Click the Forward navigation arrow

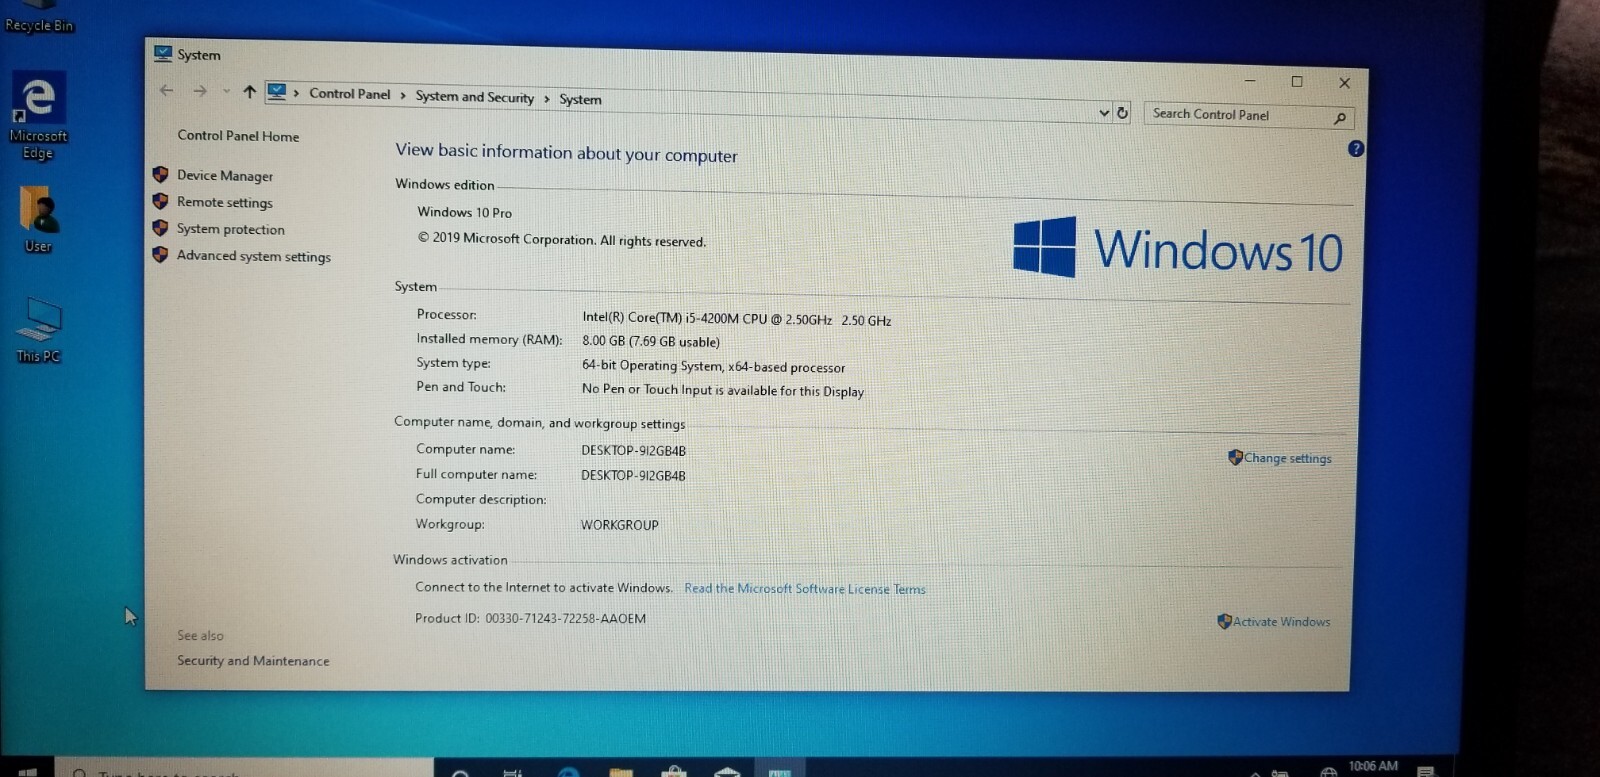(x=200, y=91)
